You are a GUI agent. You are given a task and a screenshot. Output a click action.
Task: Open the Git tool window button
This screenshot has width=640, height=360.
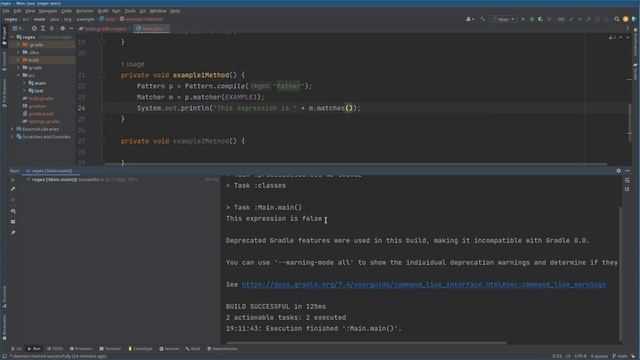pos(16,349)
